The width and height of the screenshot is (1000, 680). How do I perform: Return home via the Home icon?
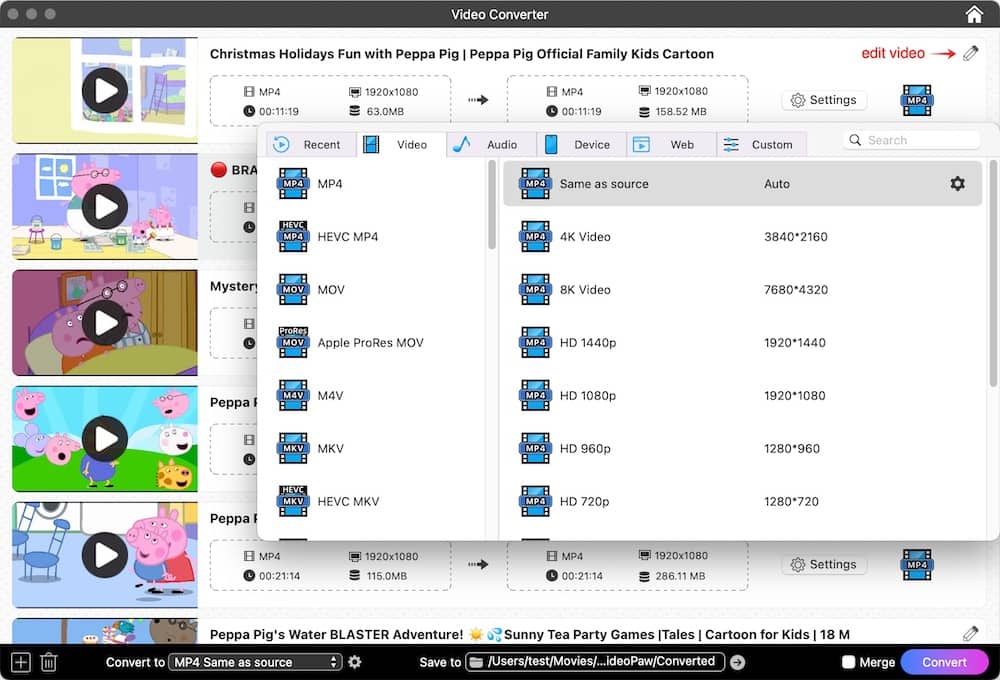click(973, 14)
